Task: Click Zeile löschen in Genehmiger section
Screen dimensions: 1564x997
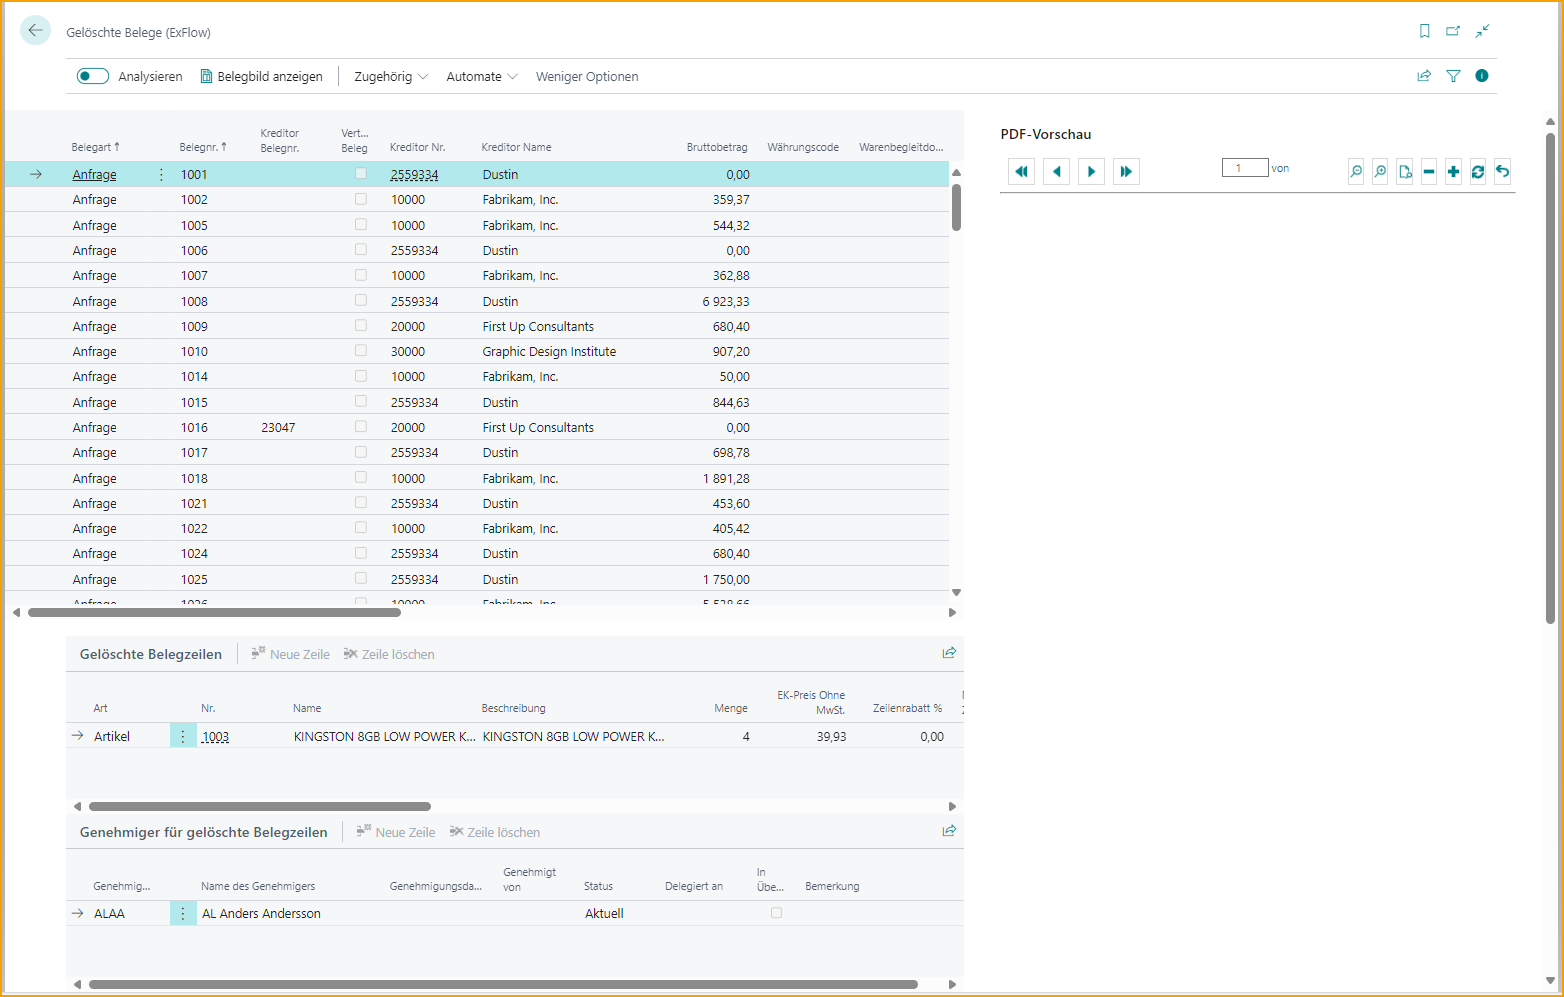Action: tap(494, 832)
